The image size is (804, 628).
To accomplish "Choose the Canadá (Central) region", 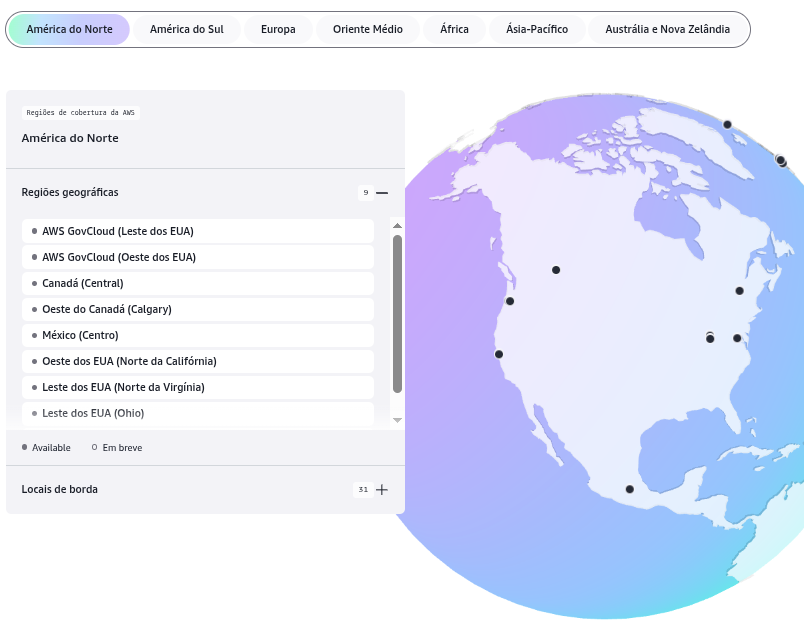I will click(198, 283).
